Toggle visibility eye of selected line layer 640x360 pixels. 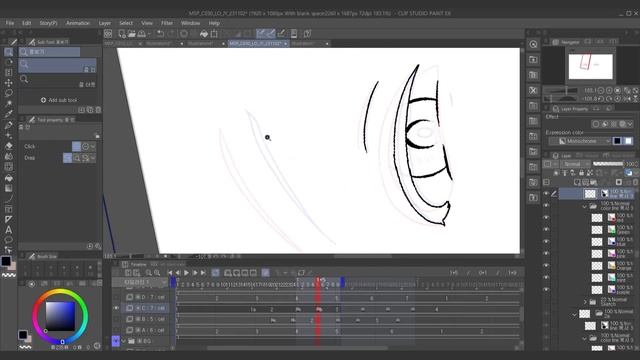[x=546, y=193]
